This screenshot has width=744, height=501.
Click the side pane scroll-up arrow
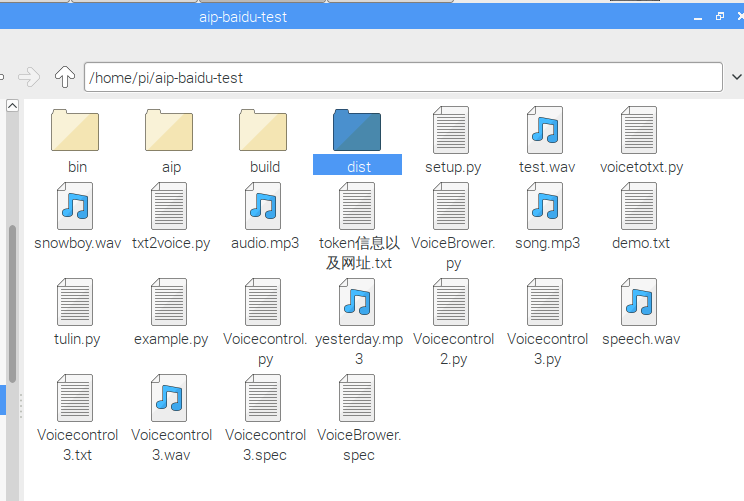pos(12,105)
